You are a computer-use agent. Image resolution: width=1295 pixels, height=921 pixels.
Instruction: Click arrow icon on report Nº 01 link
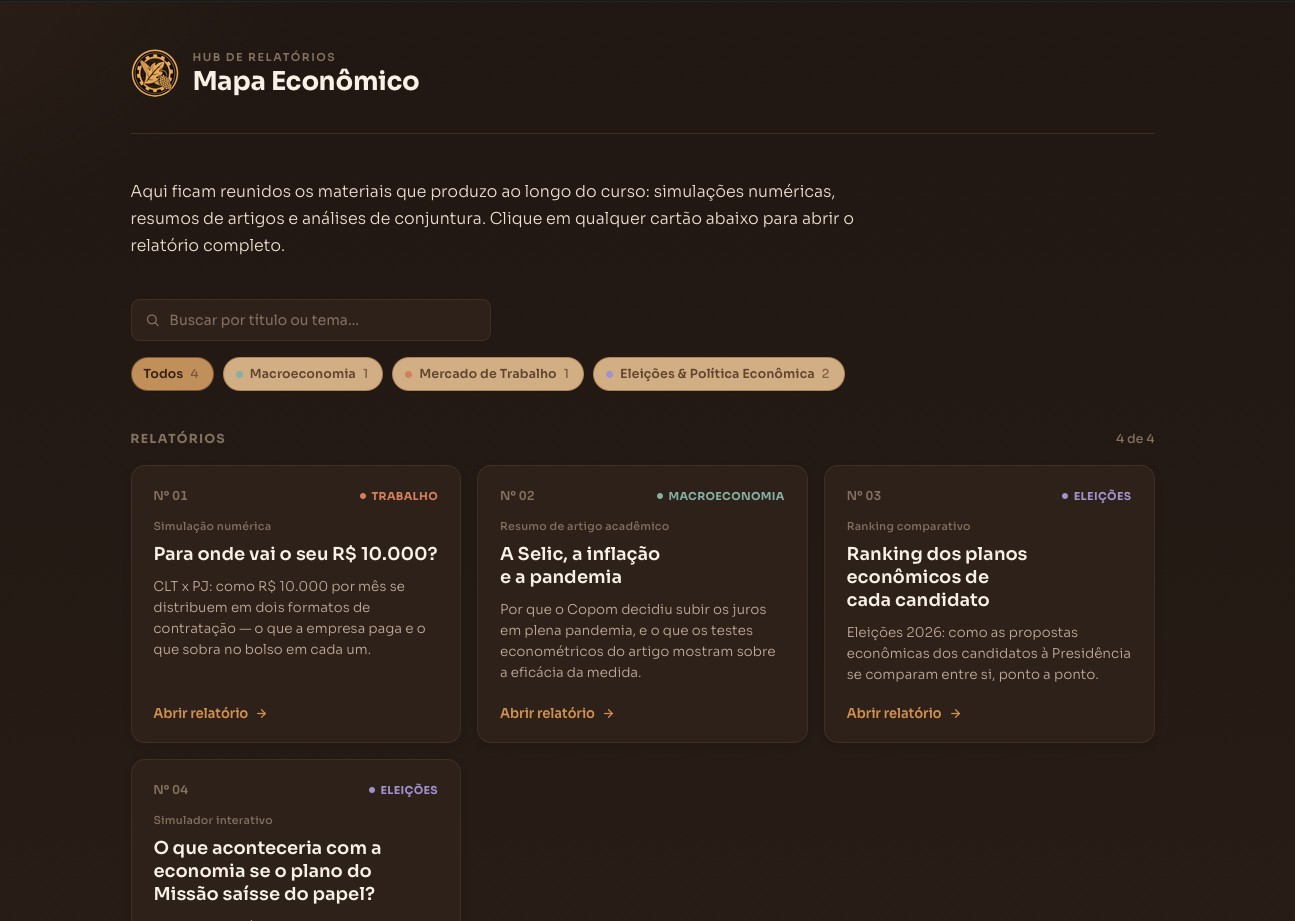pyautogui.click(x=261, y=713)
